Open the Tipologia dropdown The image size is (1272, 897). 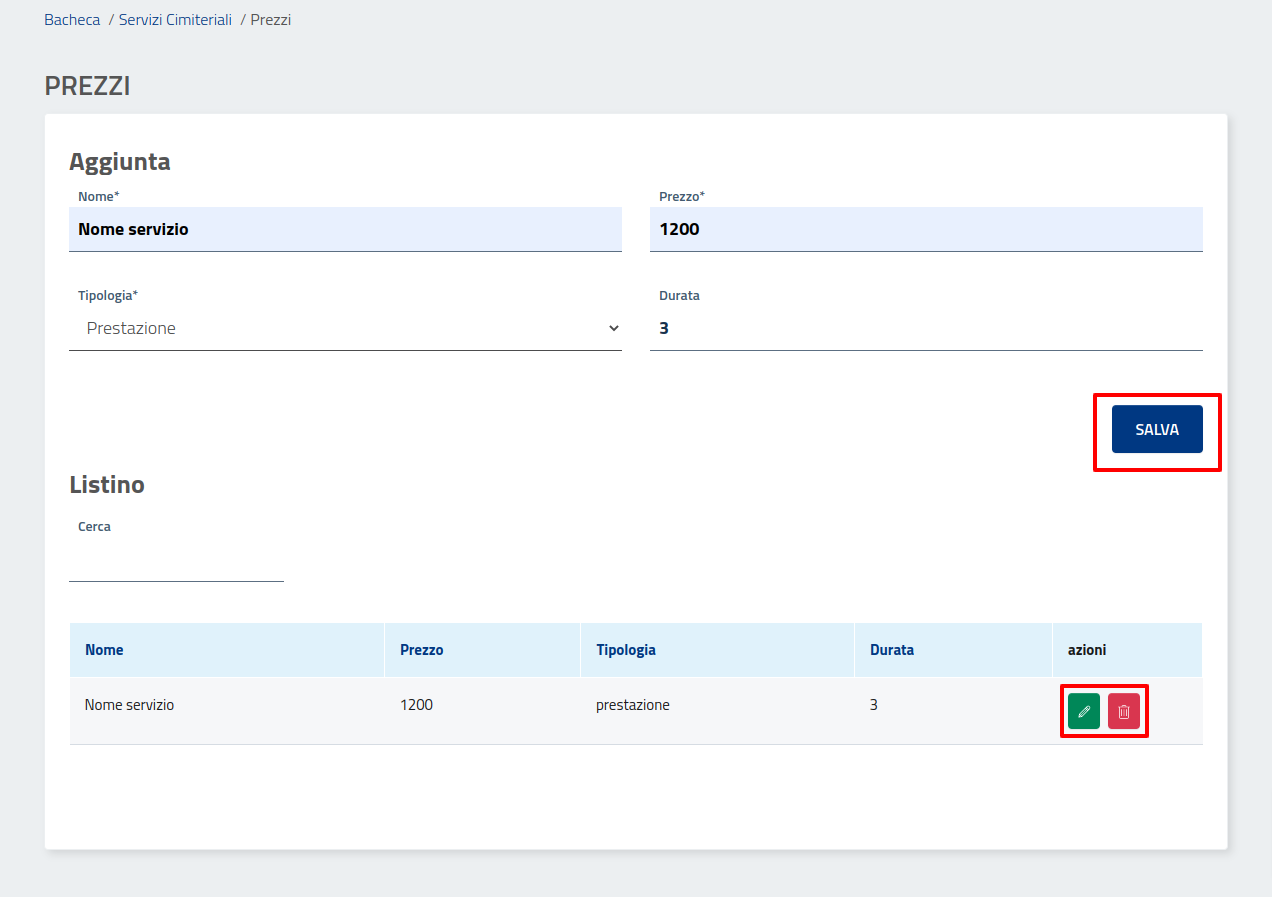click(345, 328)
